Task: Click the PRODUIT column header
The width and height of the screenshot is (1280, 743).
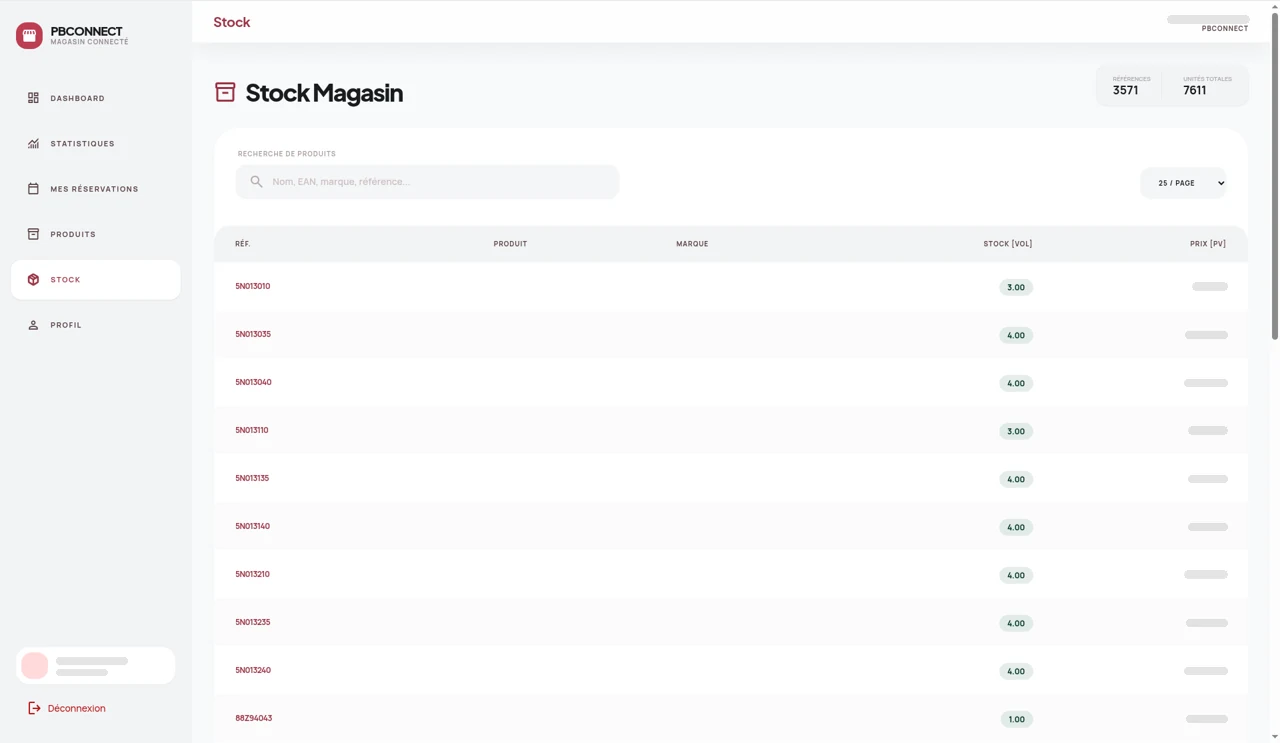Action: coord(510,244)
